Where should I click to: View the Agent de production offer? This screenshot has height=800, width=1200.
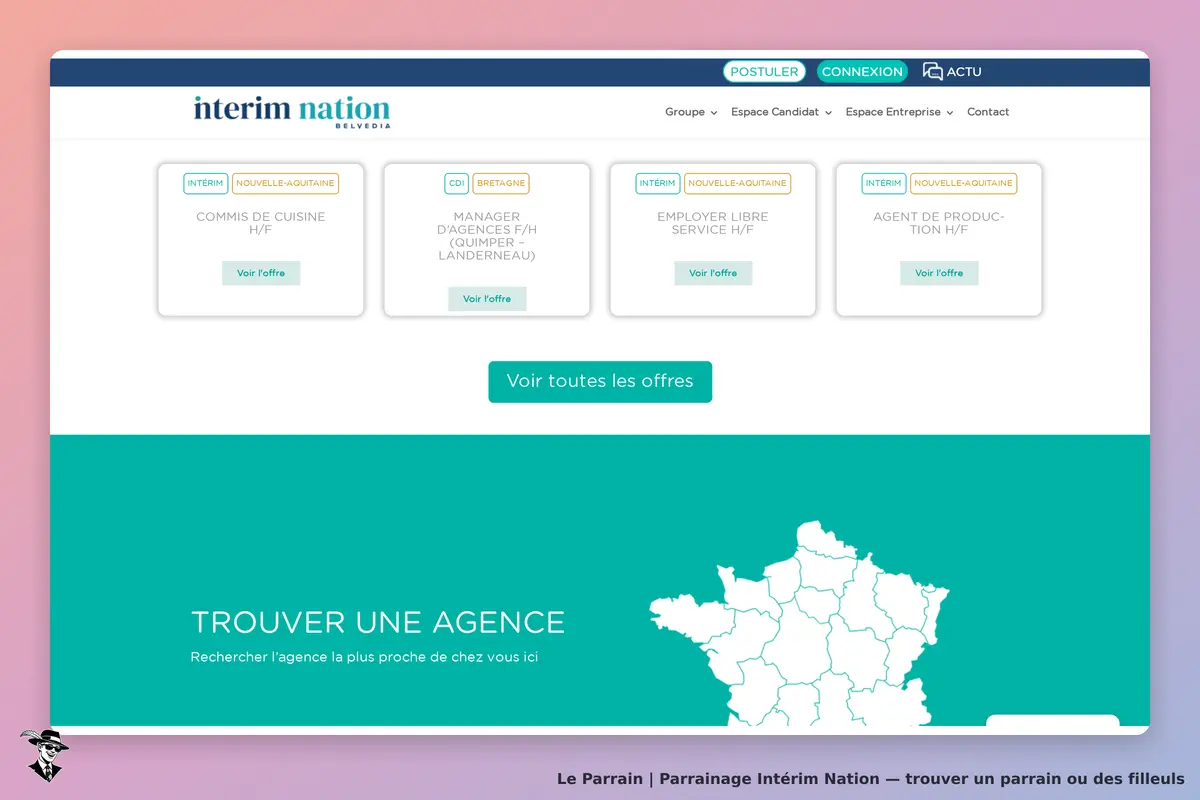click(x=939, y=273)
